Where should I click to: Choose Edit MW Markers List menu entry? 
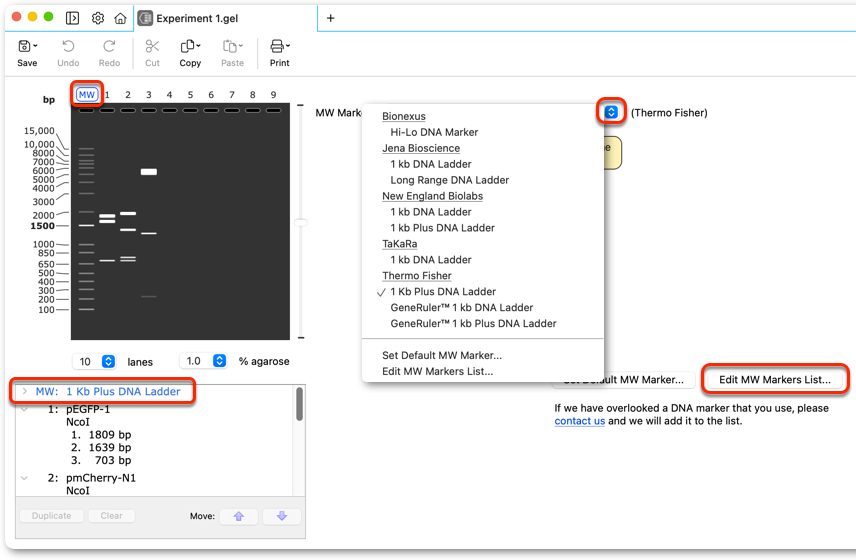(437, 371)
